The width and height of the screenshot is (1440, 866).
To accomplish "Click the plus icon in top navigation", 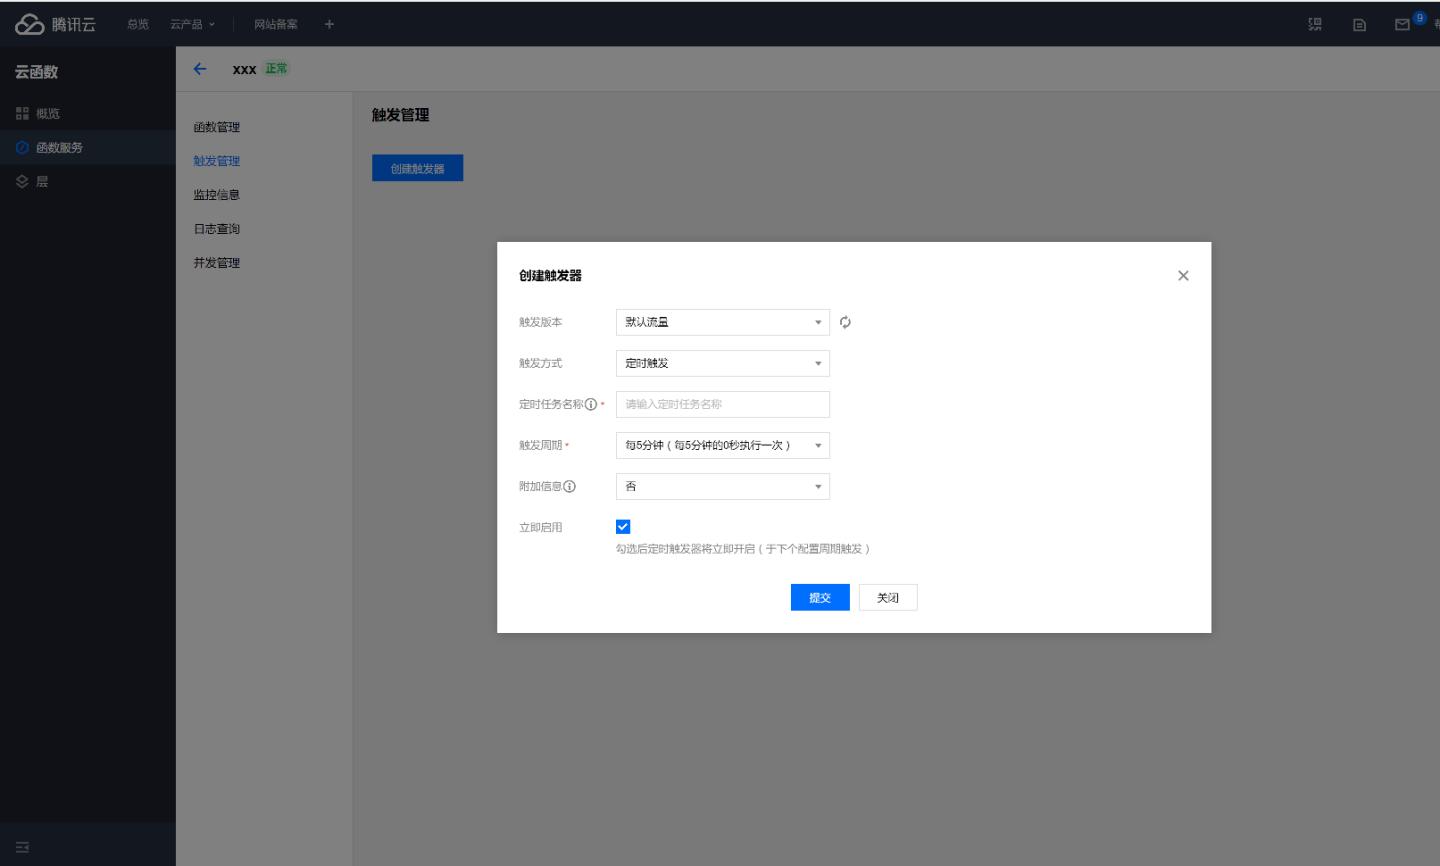I will (x=329, y=24).
